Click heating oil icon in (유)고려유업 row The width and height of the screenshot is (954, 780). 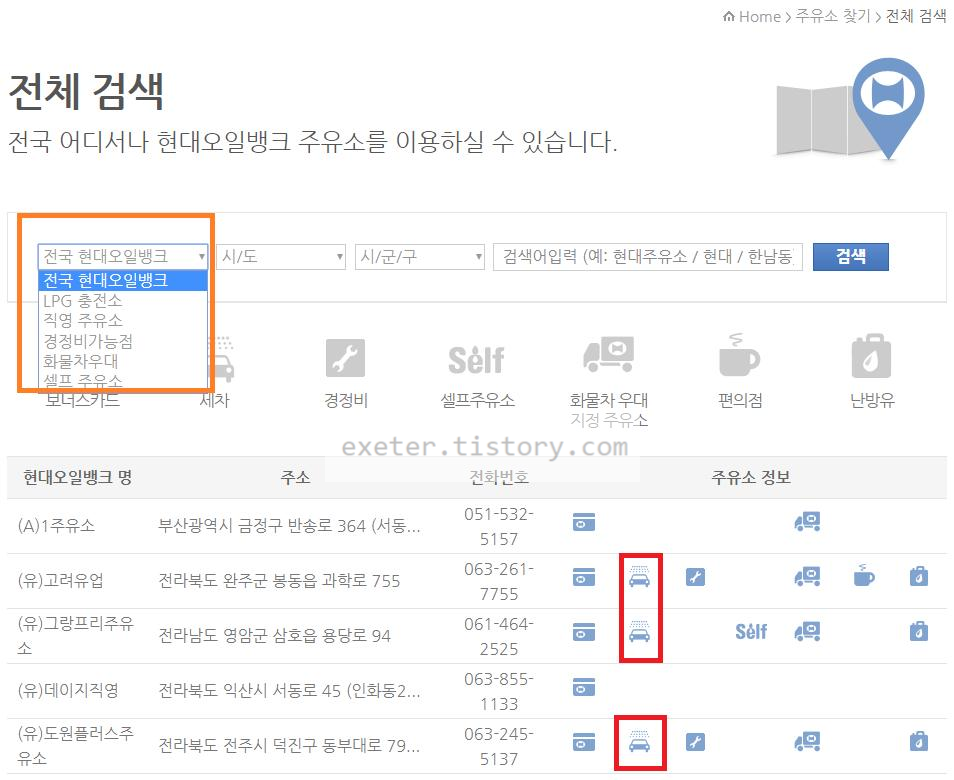point(919,576)
